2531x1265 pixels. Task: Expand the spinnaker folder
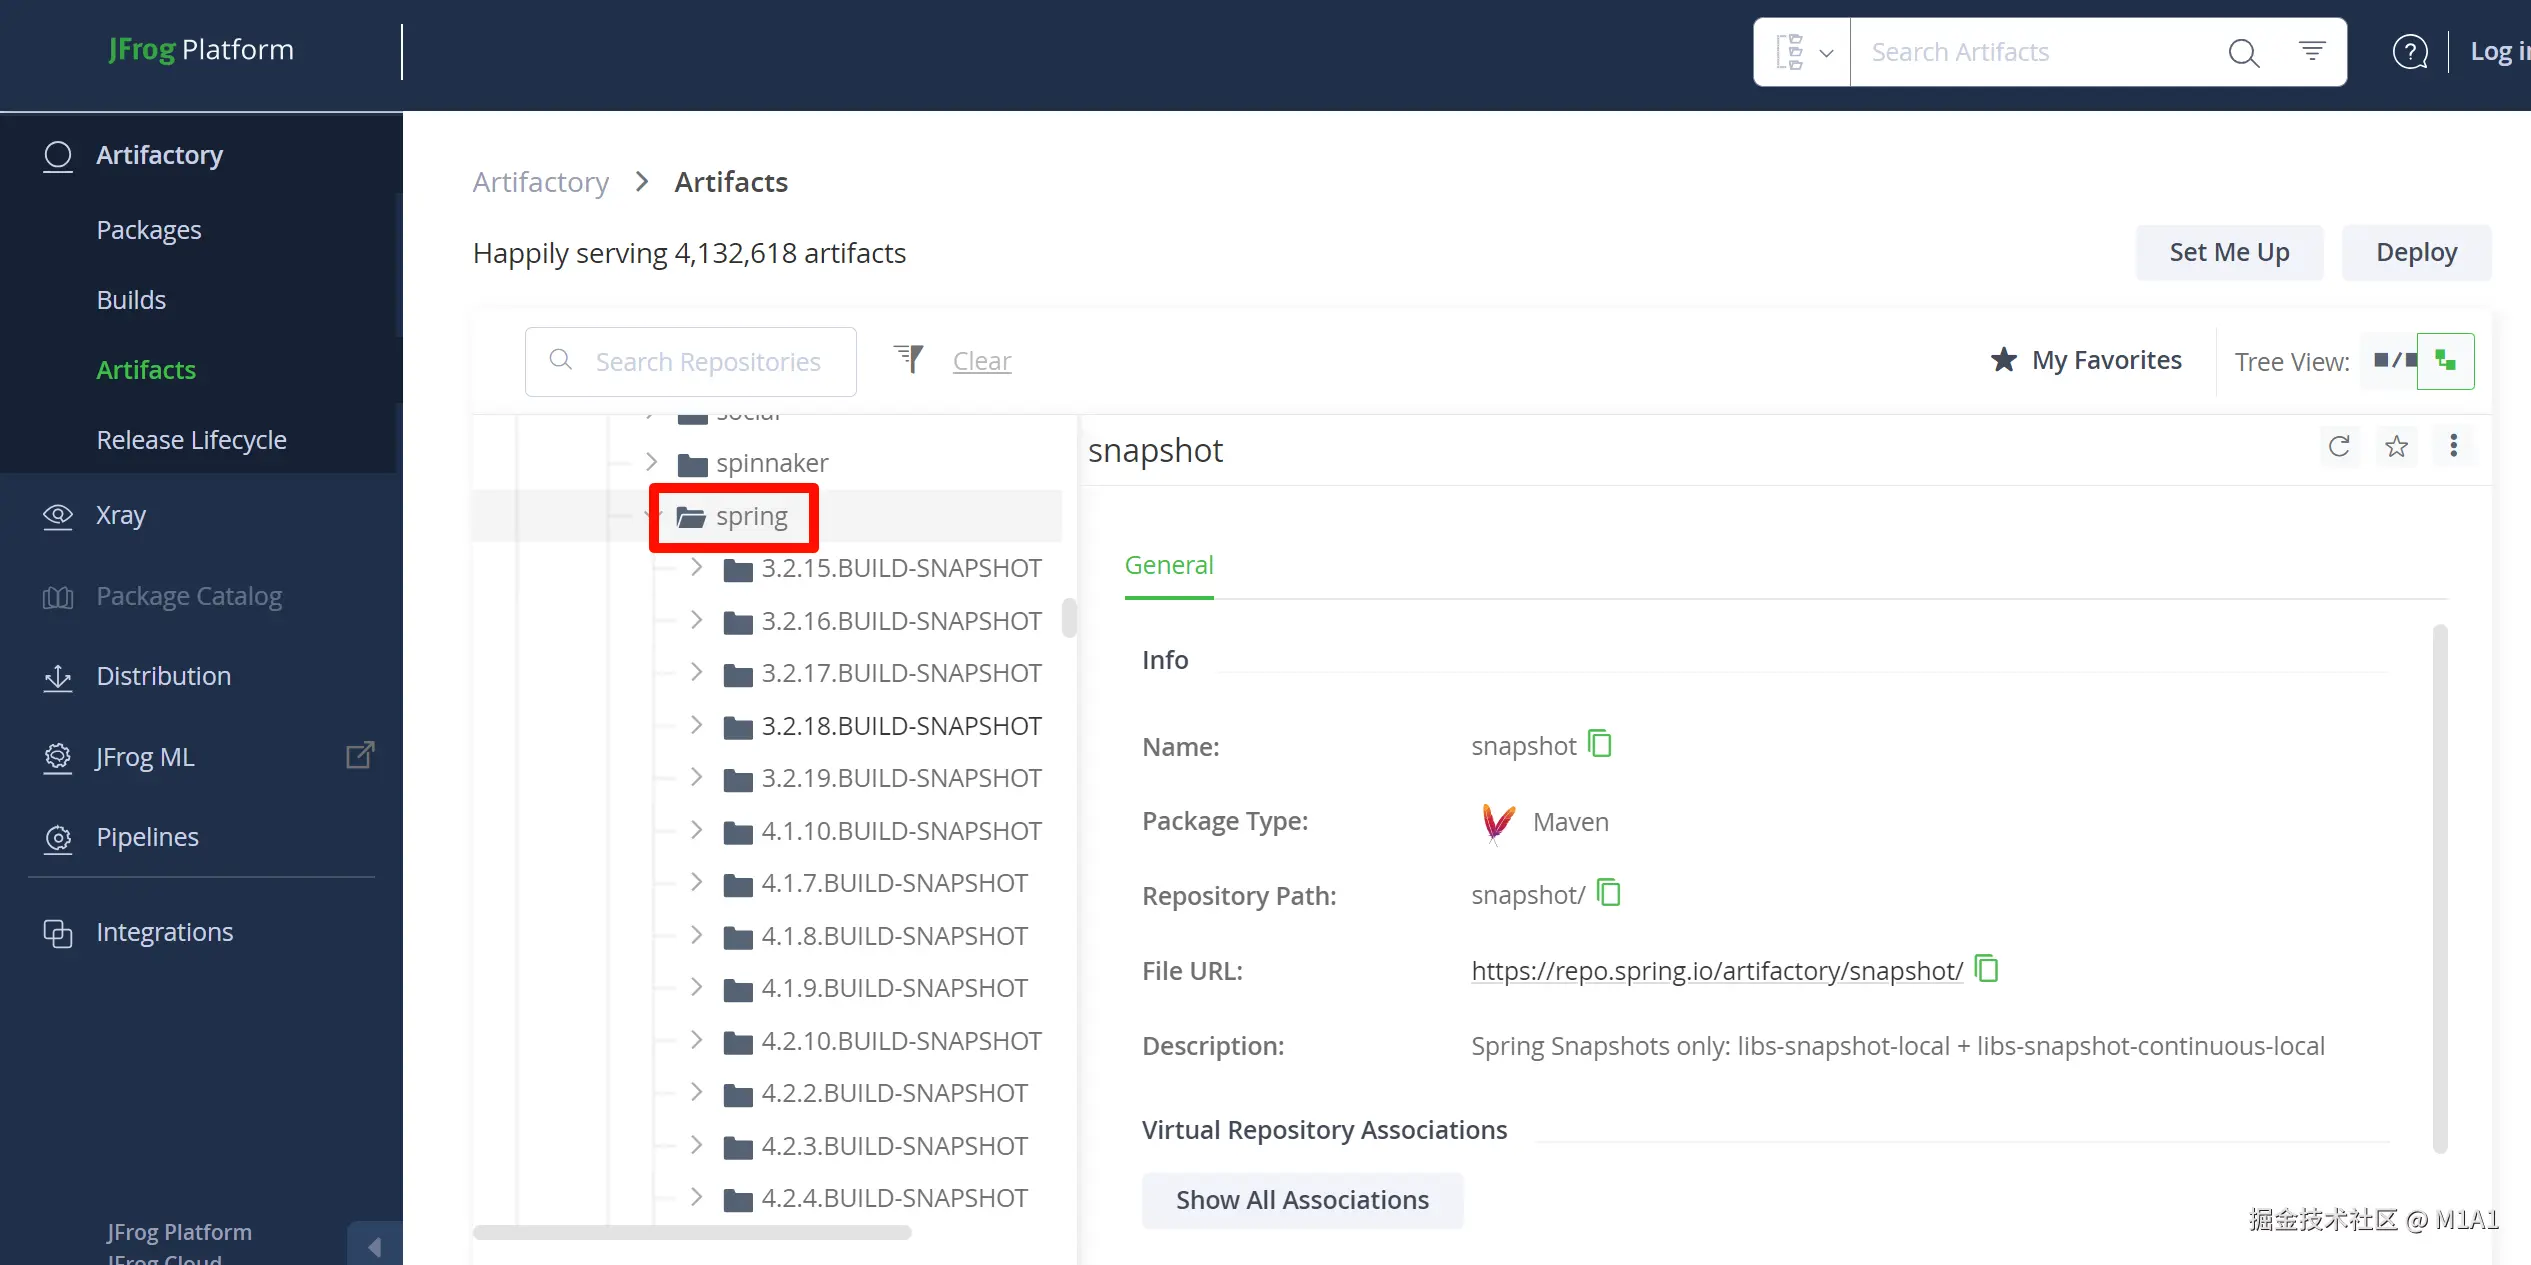click(x=651, y=462)
